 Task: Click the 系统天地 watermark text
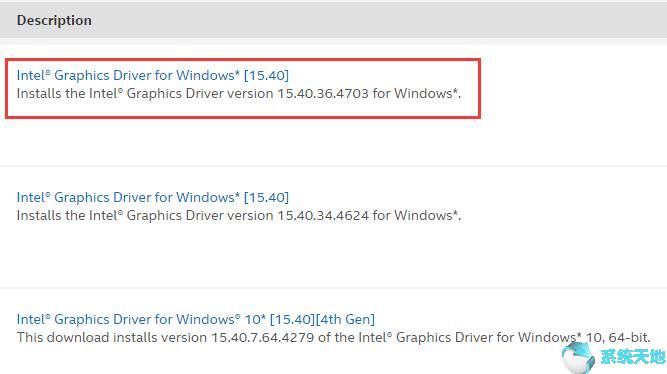[632, 357]
